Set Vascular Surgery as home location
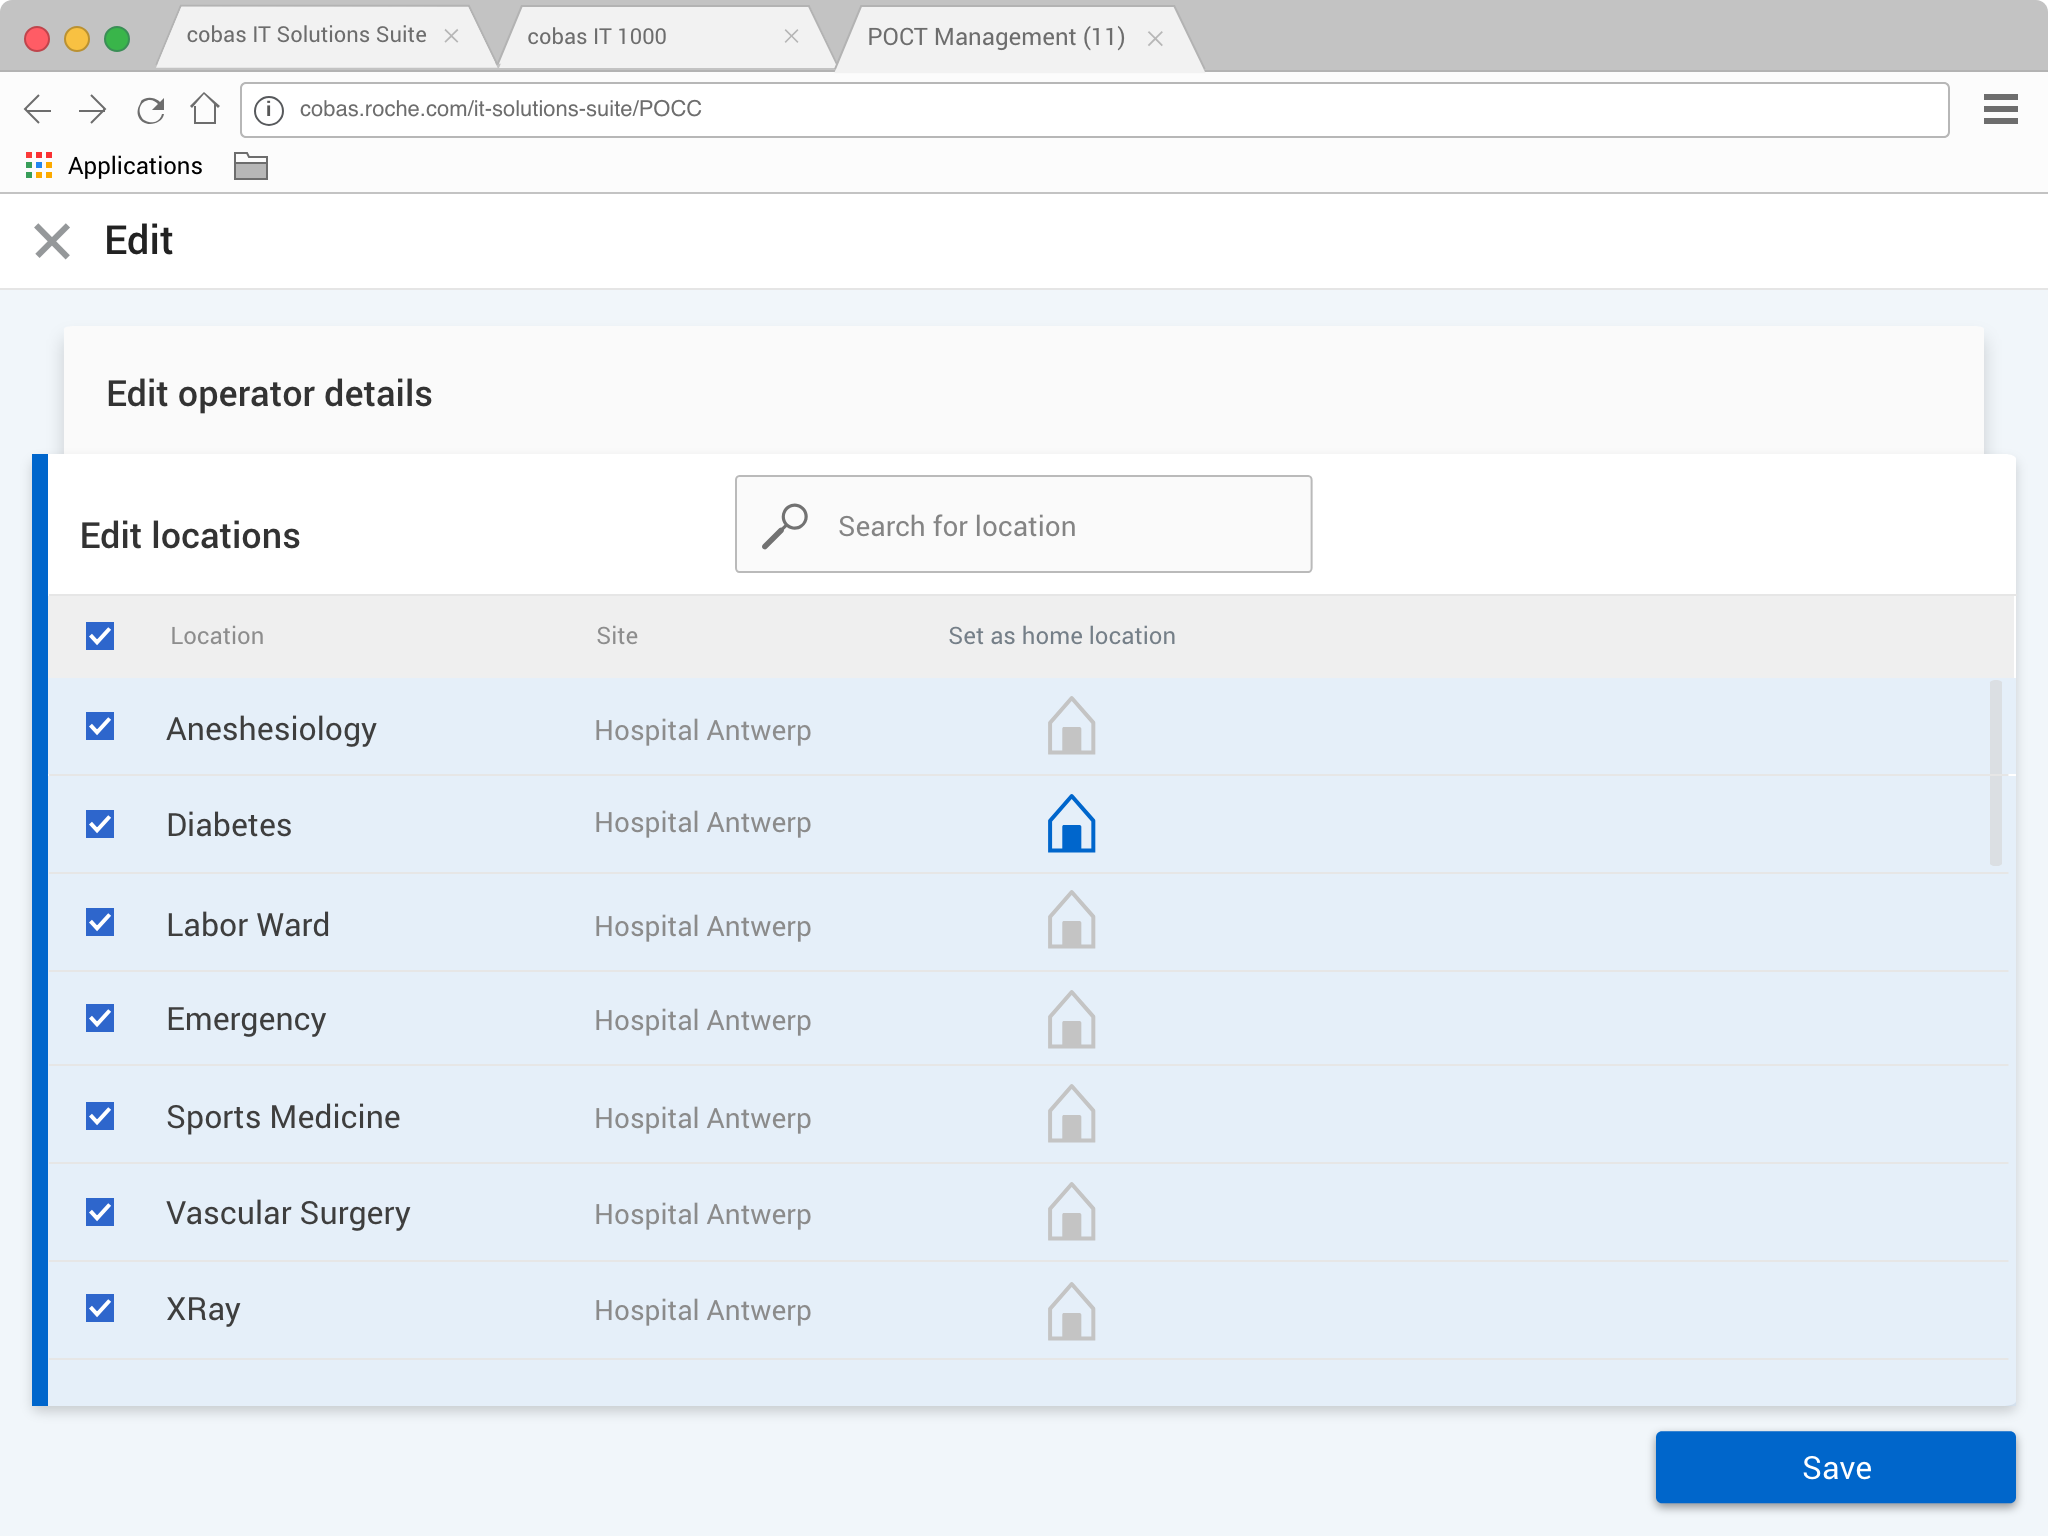The height and width of the screenshot is (1536, 2048). [x=1071, y=1212]
